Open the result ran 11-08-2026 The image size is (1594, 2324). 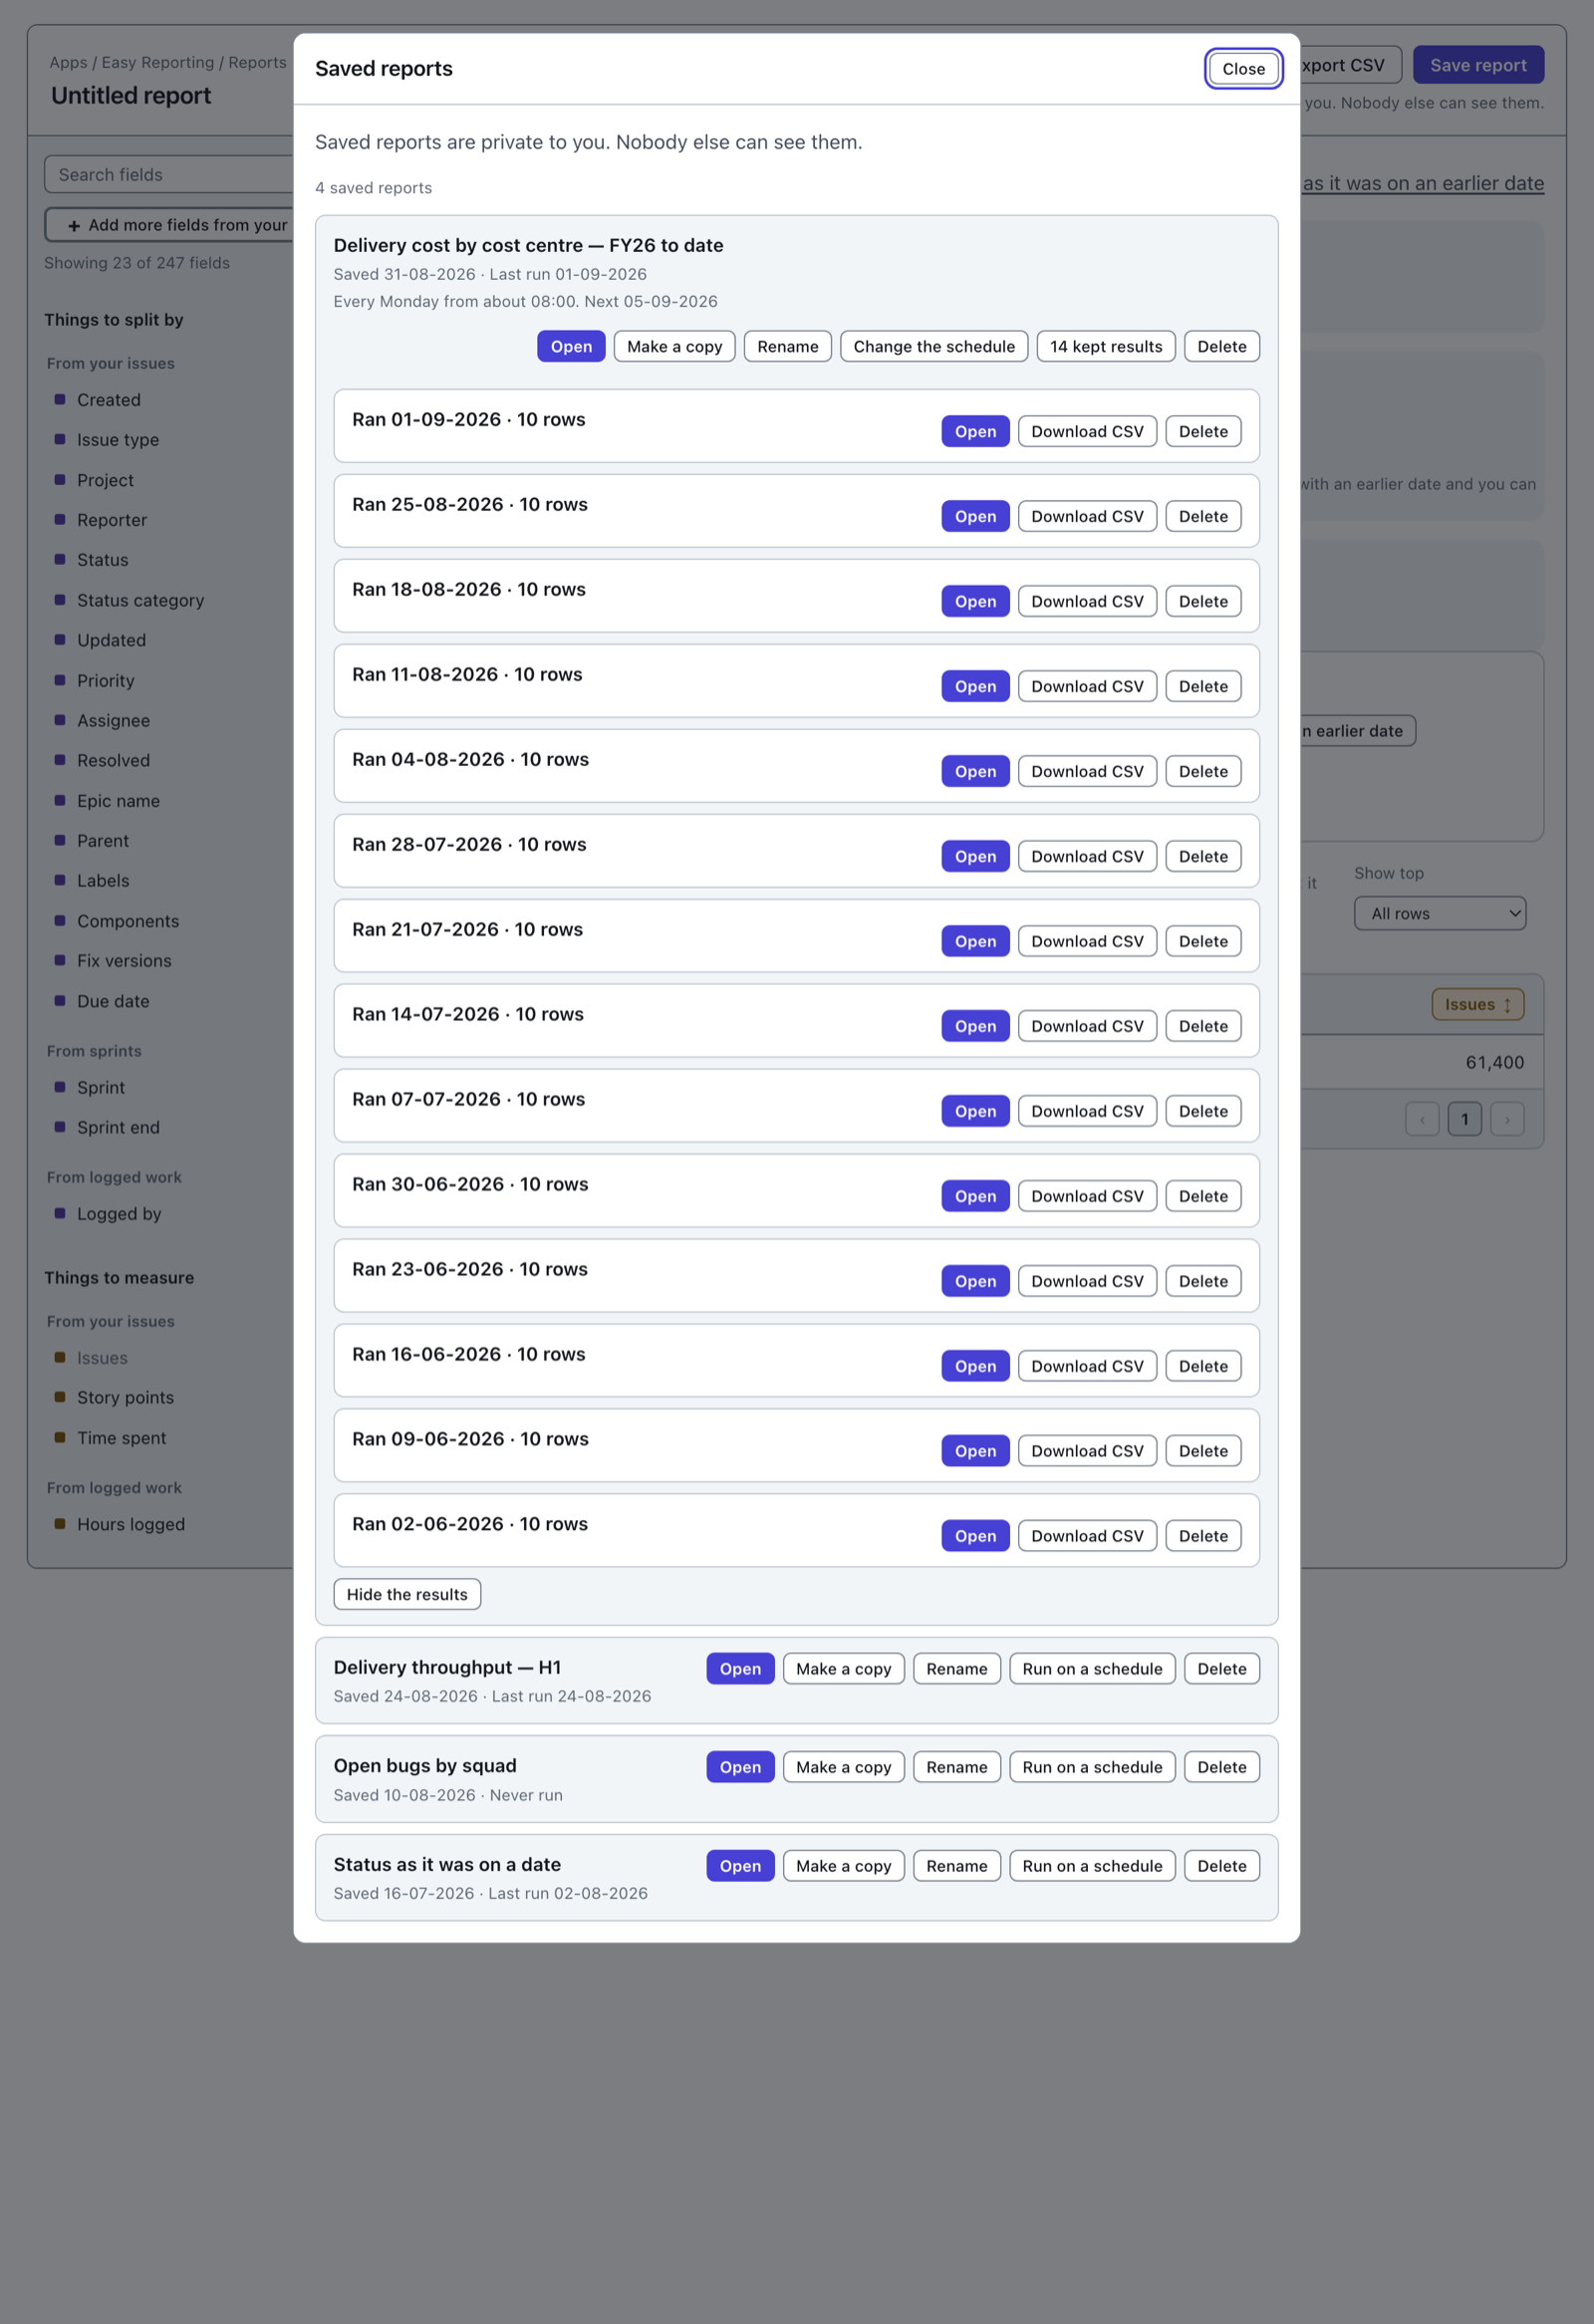[x=975, y=686]
